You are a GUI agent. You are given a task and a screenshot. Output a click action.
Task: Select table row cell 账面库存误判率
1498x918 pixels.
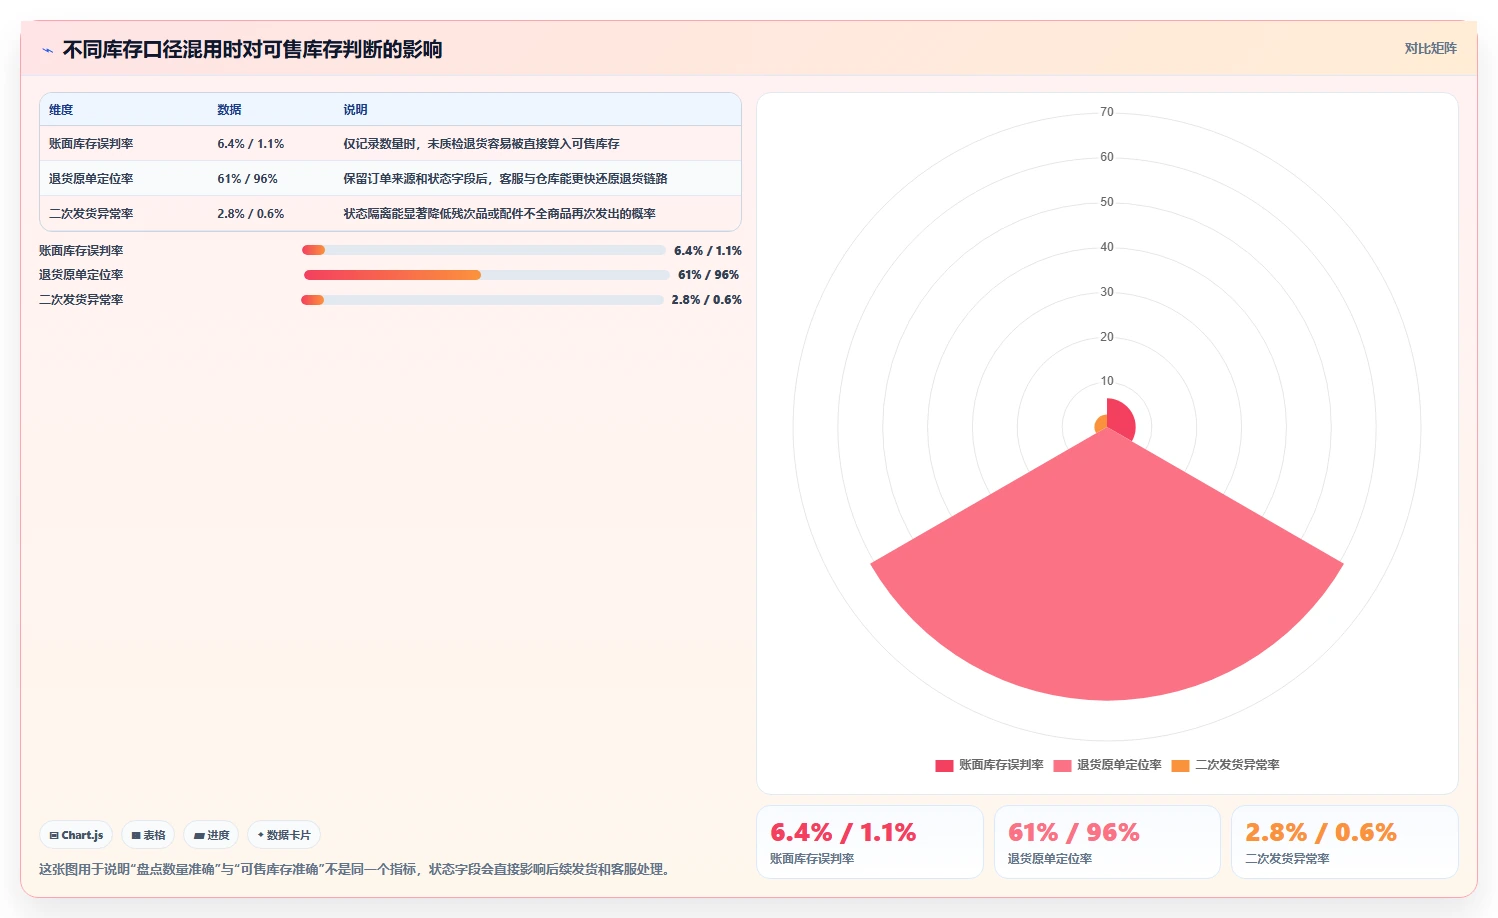tap(91, 144)
